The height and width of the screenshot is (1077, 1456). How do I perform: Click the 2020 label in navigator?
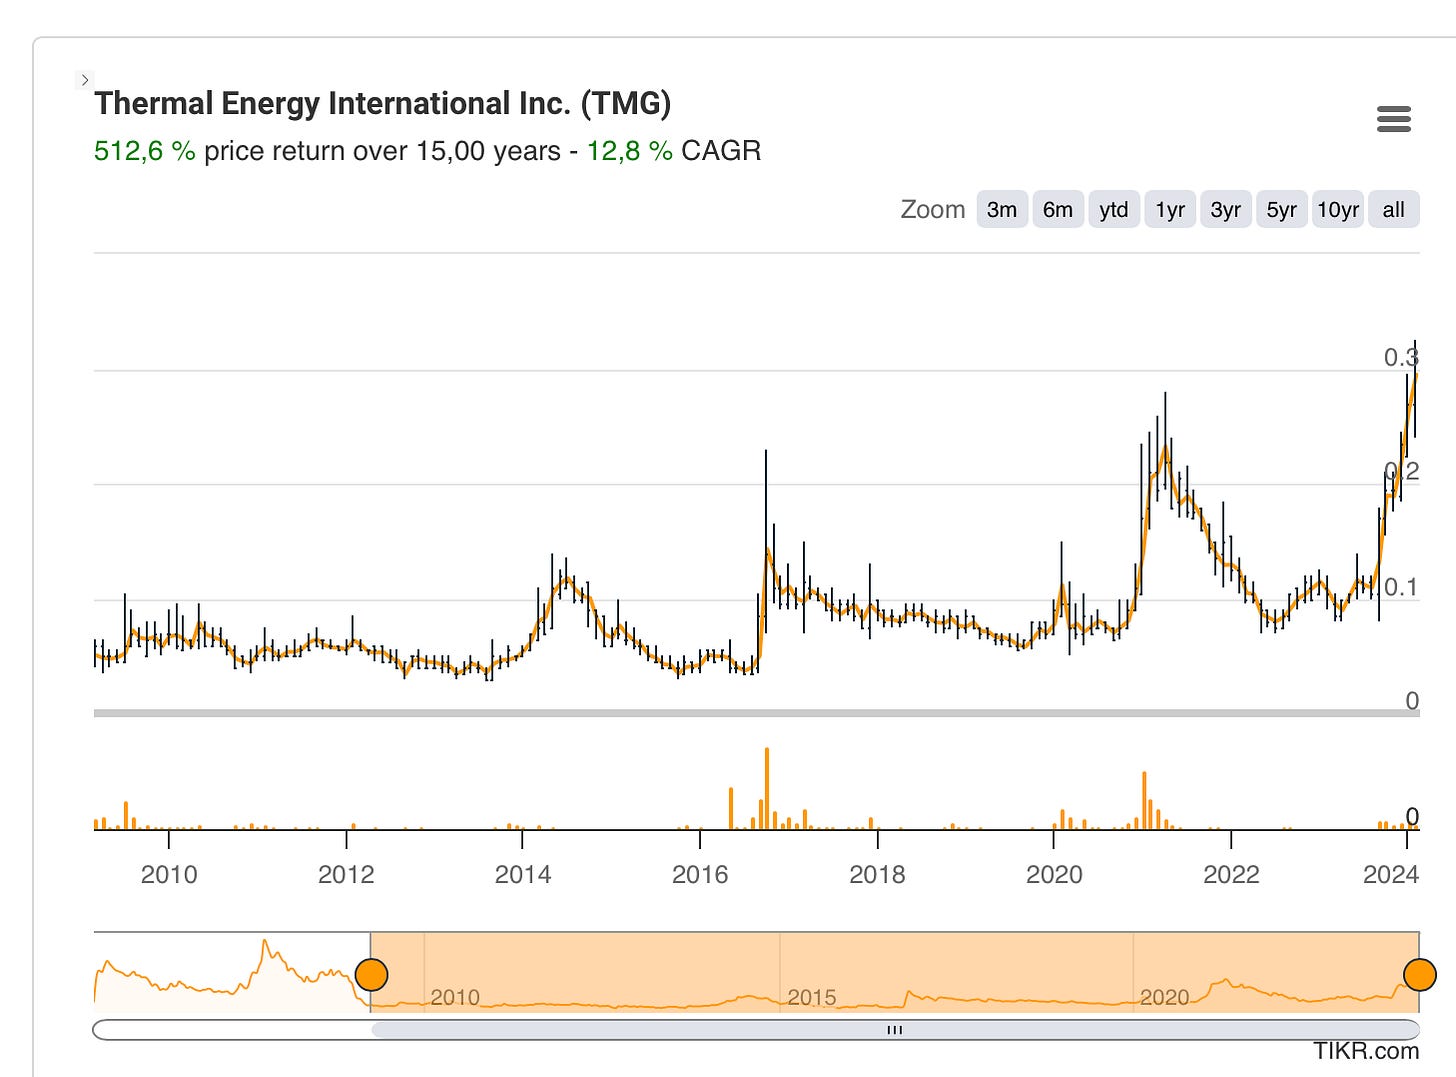click(1165, 997)
